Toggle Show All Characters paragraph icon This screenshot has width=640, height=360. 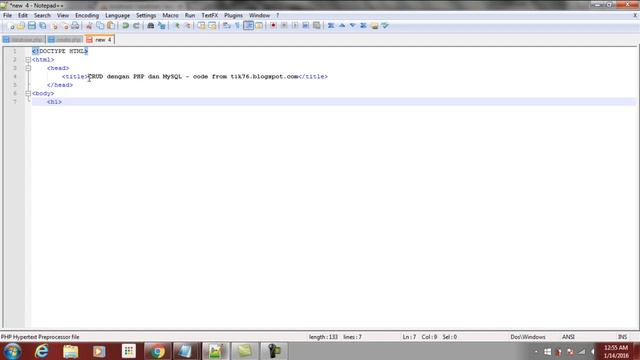pyautogui.click(x=237, y=26)
